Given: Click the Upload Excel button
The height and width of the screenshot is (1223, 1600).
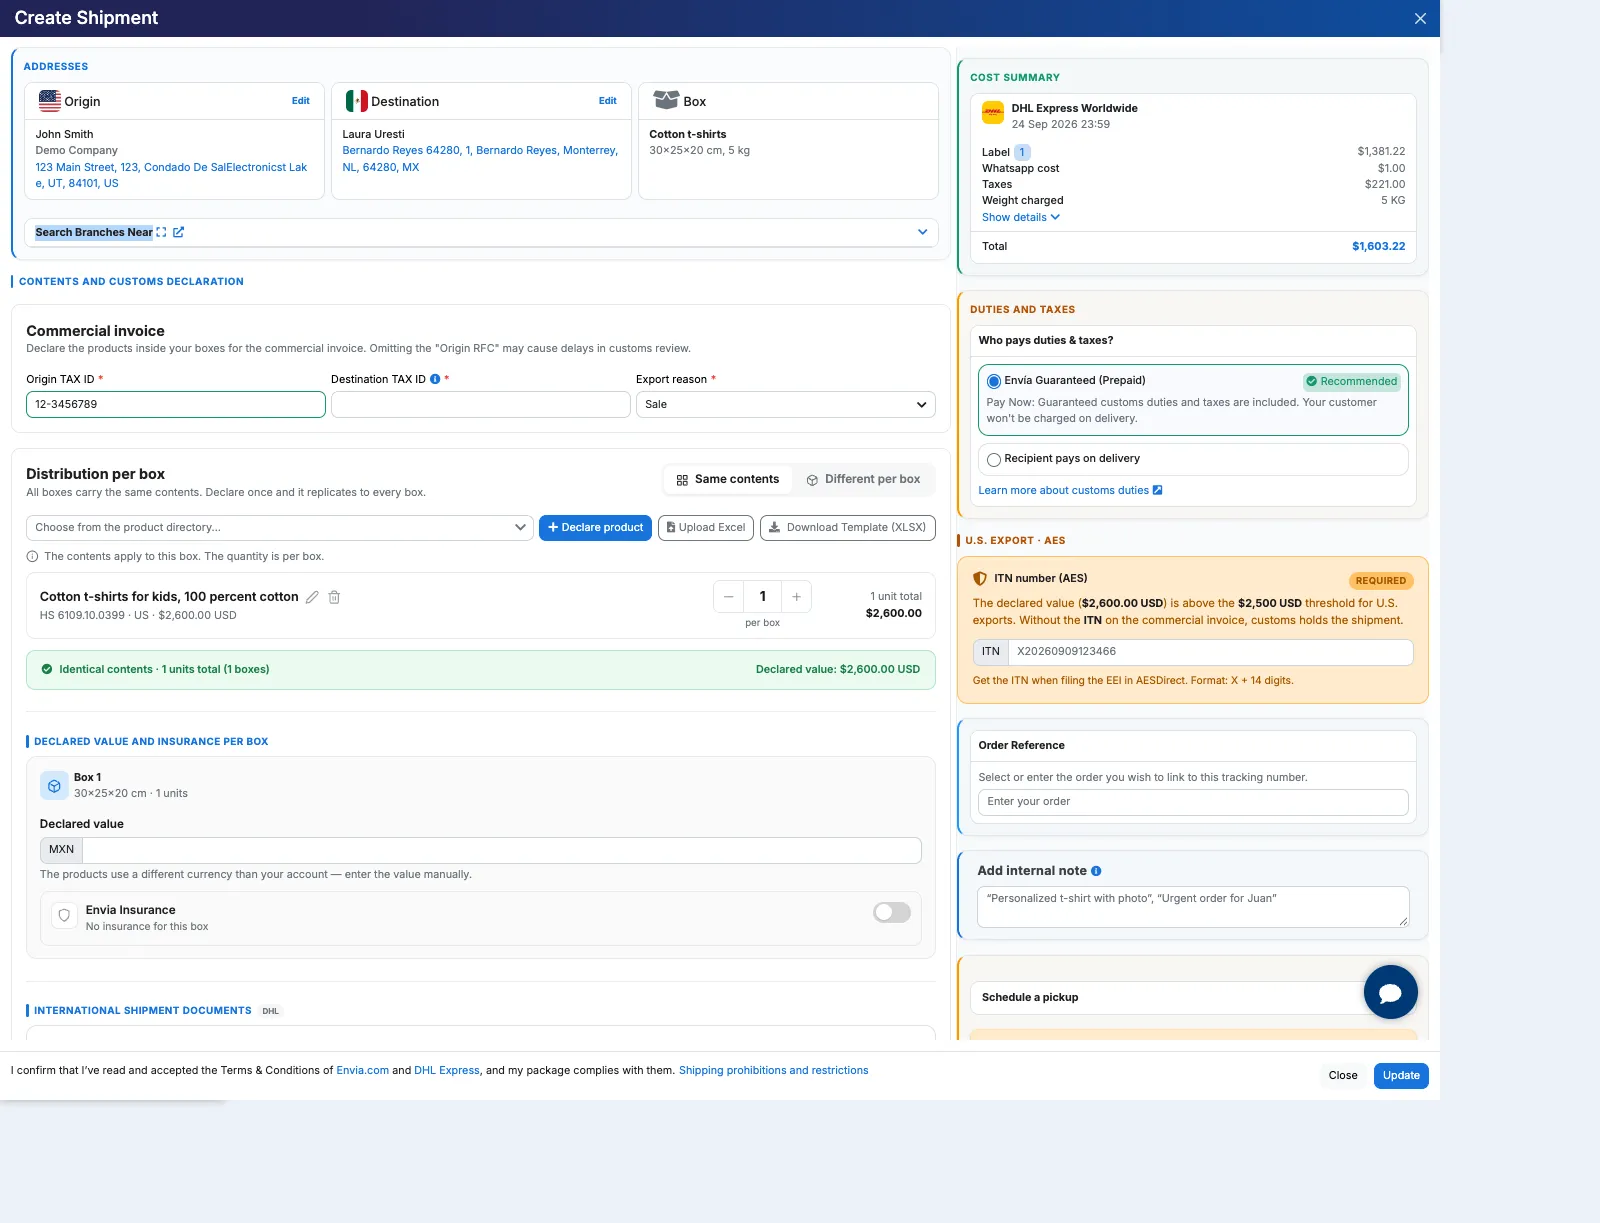Looking at the screenshot, I should tap(706, 527).
